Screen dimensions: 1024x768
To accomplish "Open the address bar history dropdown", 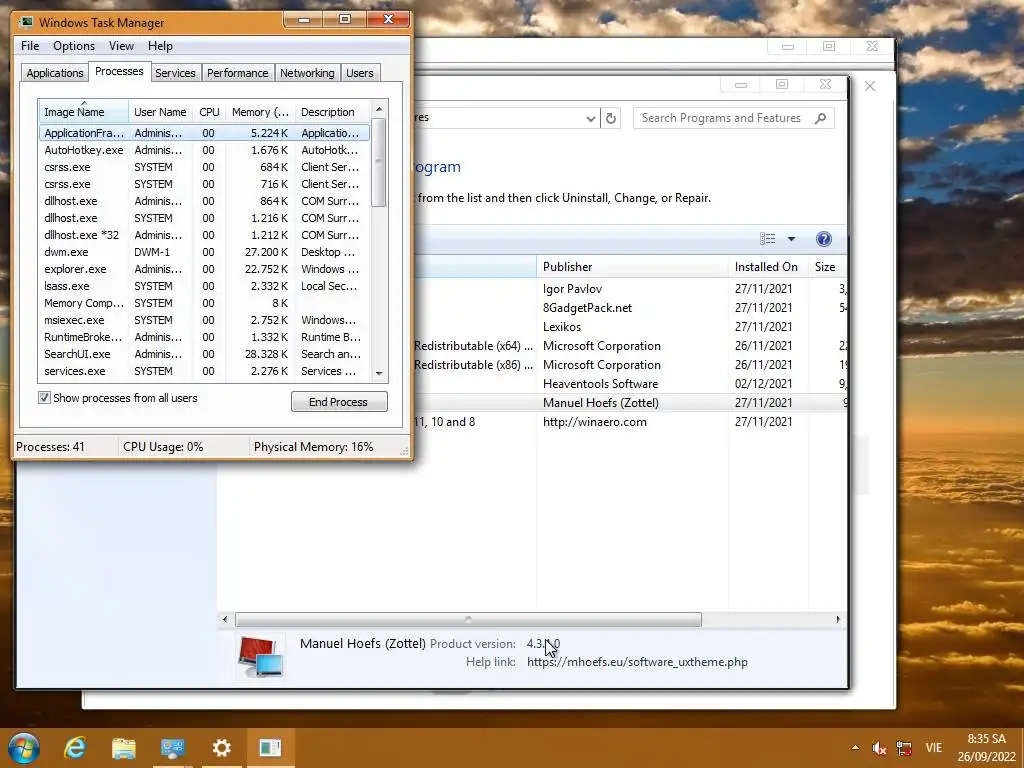I will pos(590,118).
